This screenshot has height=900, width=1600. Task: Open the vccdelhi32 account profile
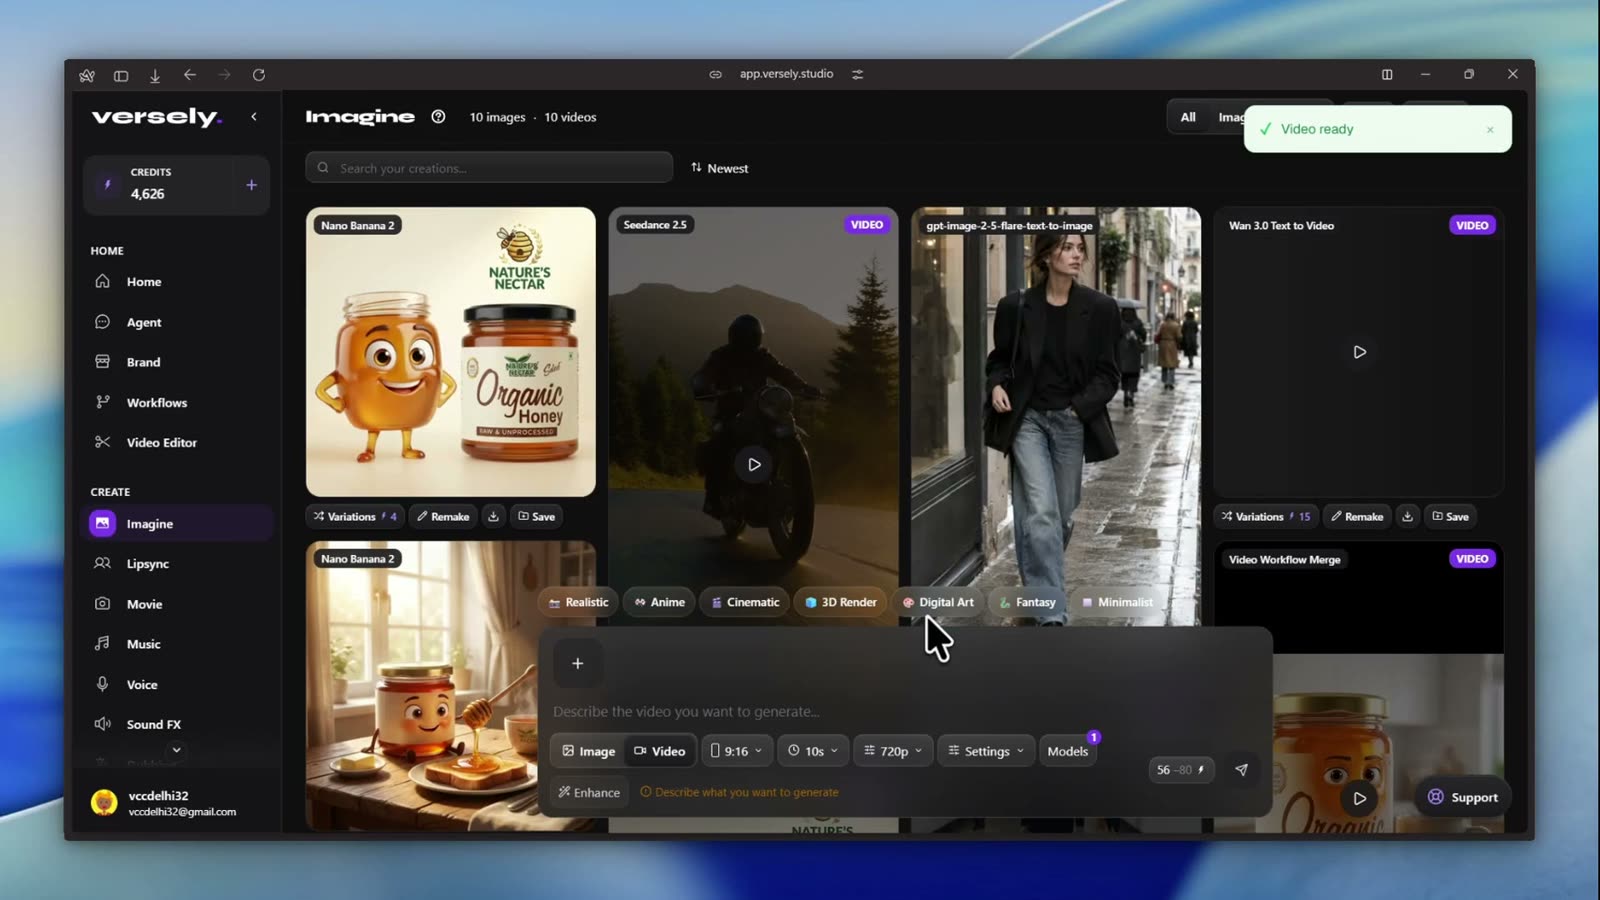point(176,803)
